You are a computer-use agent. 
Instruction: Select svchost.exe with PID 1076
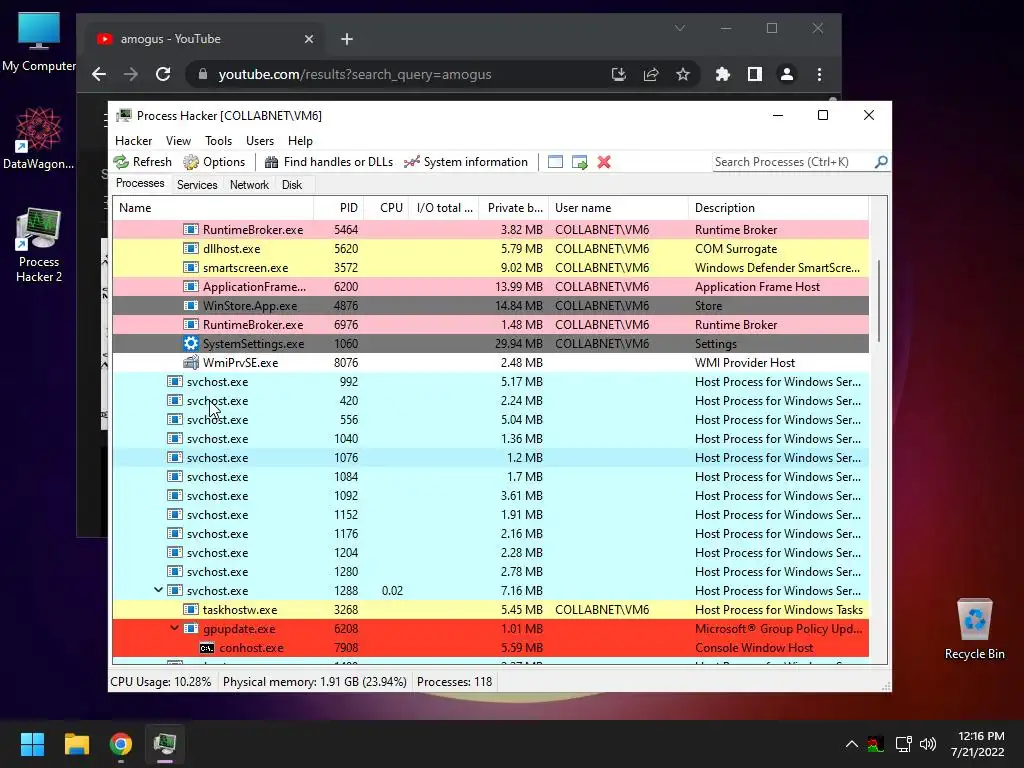click(x=491, y=458)
